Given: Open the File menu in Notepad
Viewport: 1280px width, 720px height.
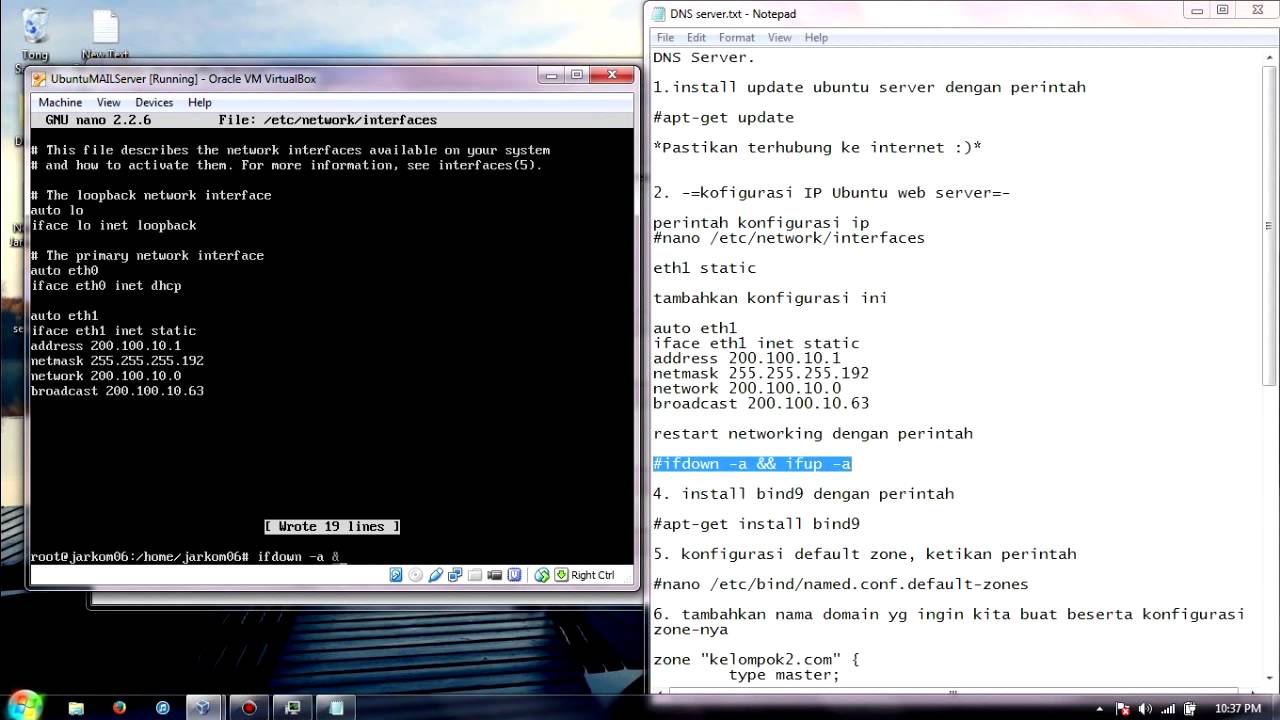Looking at the screenshot, I should 665,37.
